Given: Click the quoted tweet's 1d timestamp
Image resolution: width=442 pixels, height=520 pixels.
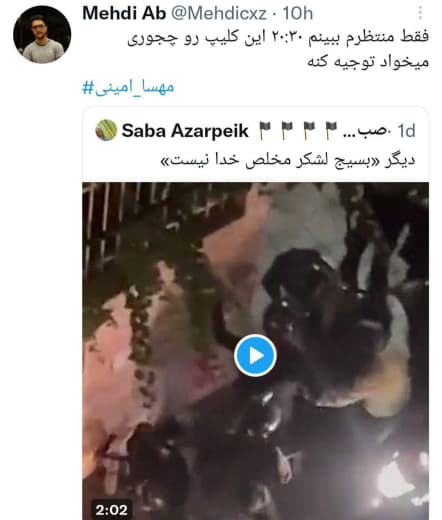Looking at the screenshot, I should (x=406, y=131).
